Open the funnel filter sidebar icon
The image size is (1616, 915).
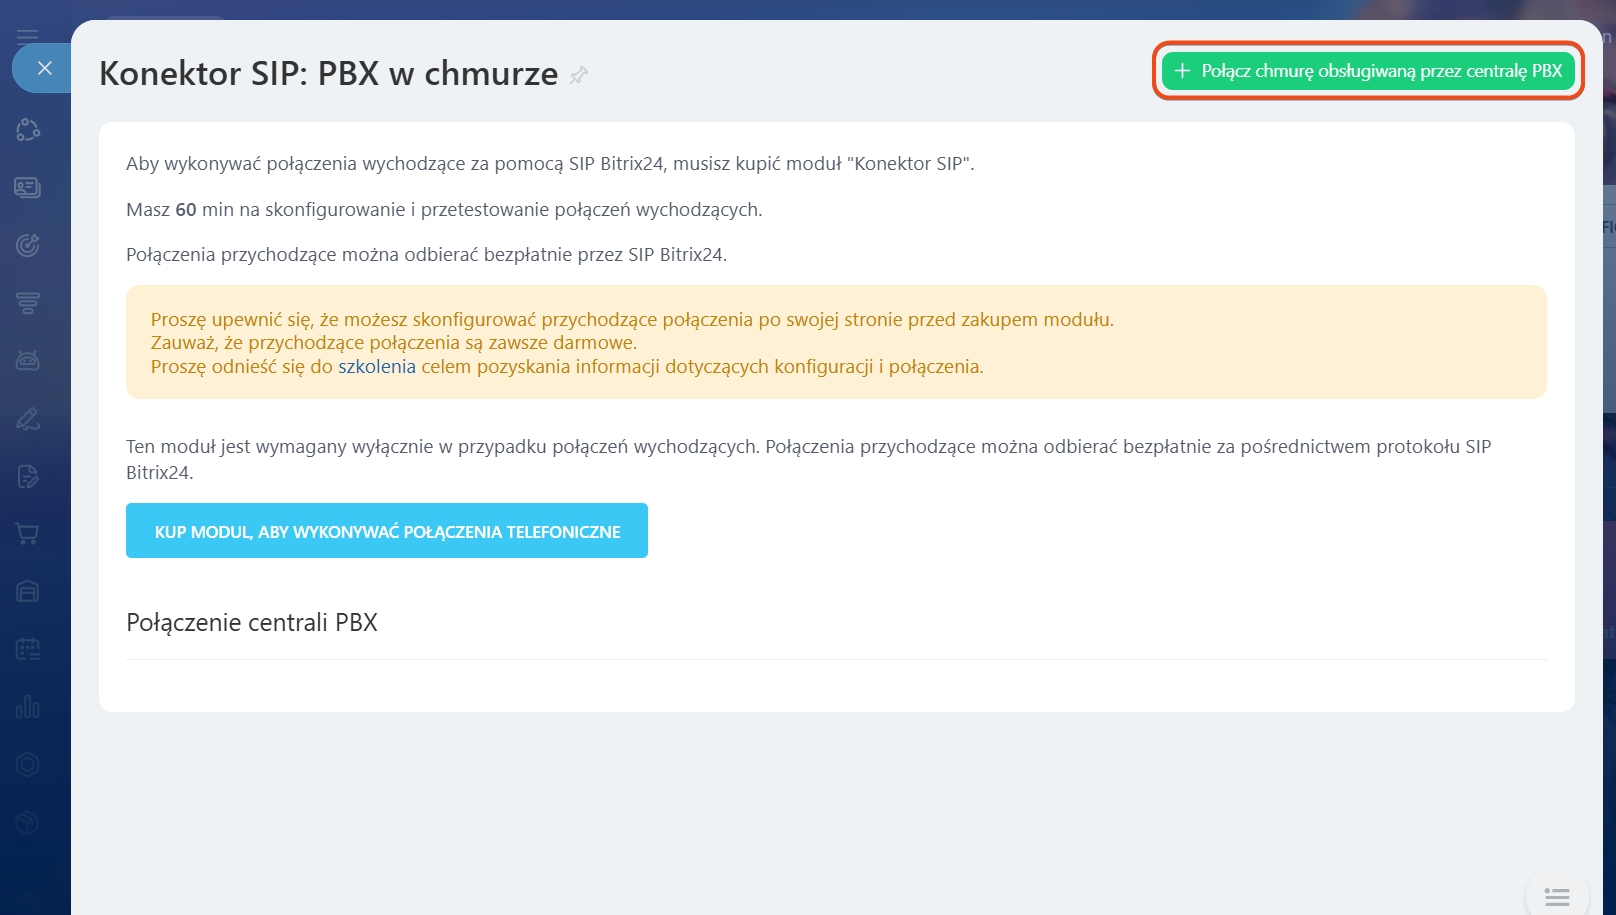click(28, 303)
